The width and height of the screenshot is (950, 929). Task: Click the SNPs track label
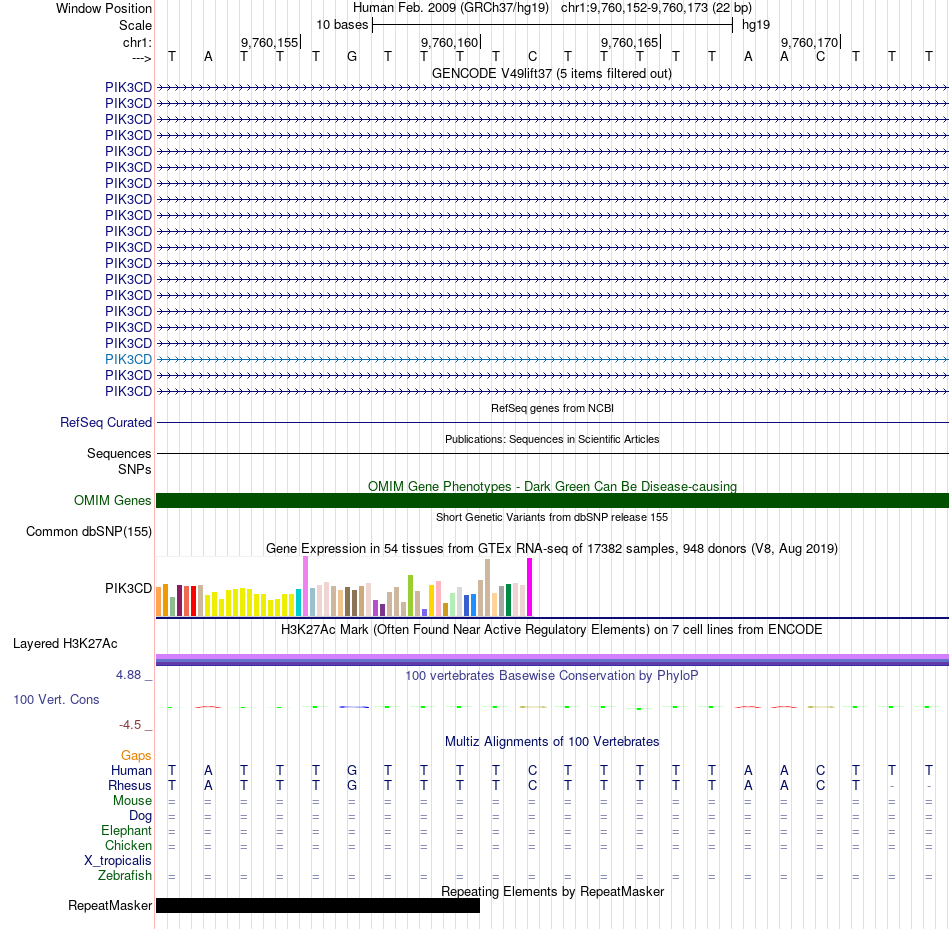135,469
